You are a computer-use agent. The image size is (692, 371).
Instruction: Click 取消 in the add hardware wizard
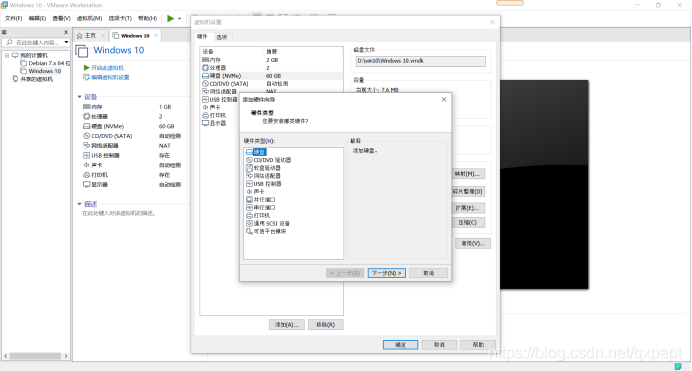point(429,273)
